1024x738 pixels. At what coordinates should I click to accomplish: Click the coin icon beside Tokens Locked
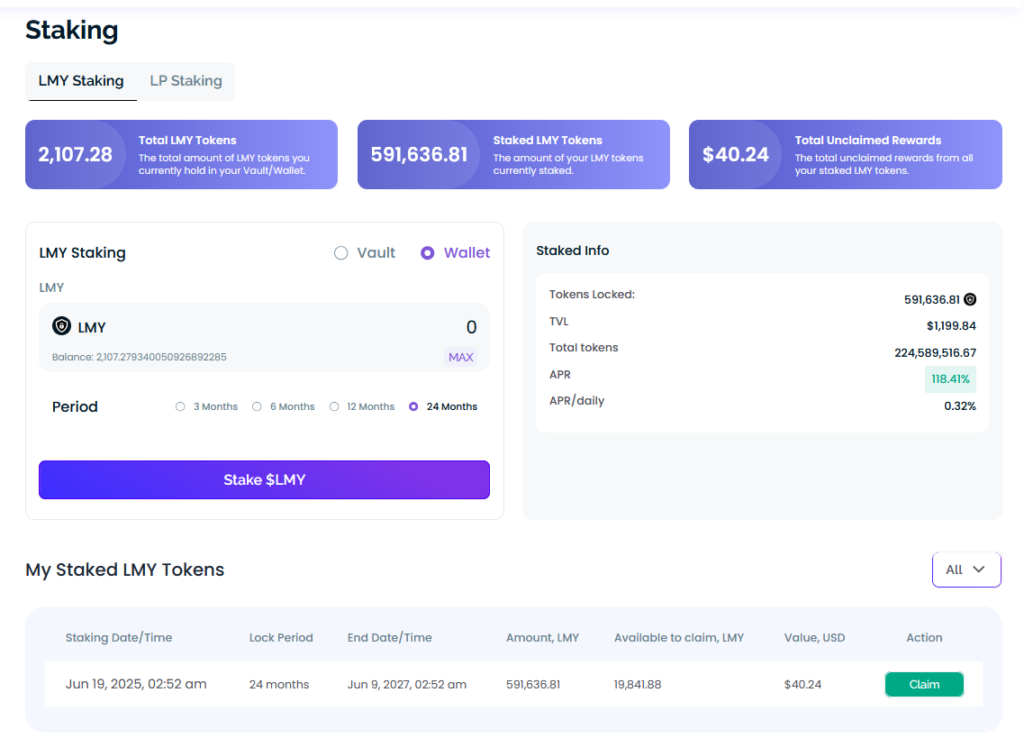tap(970, 299)
